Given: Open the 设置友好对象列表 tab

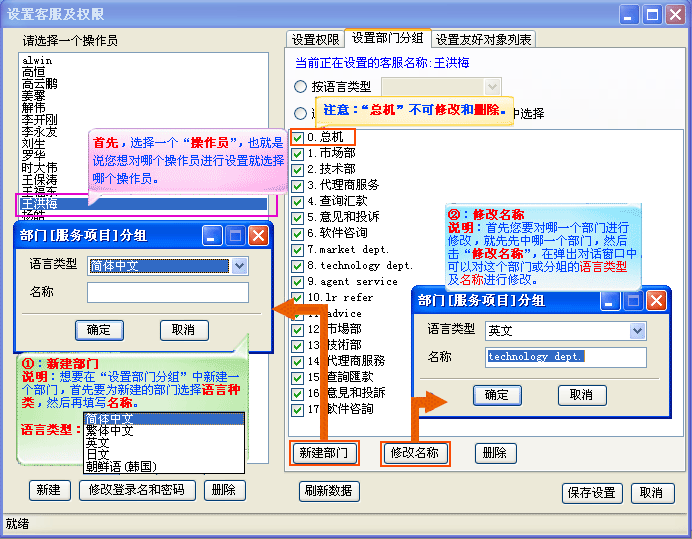Looking at the screenshot, I should click(484, 40).
